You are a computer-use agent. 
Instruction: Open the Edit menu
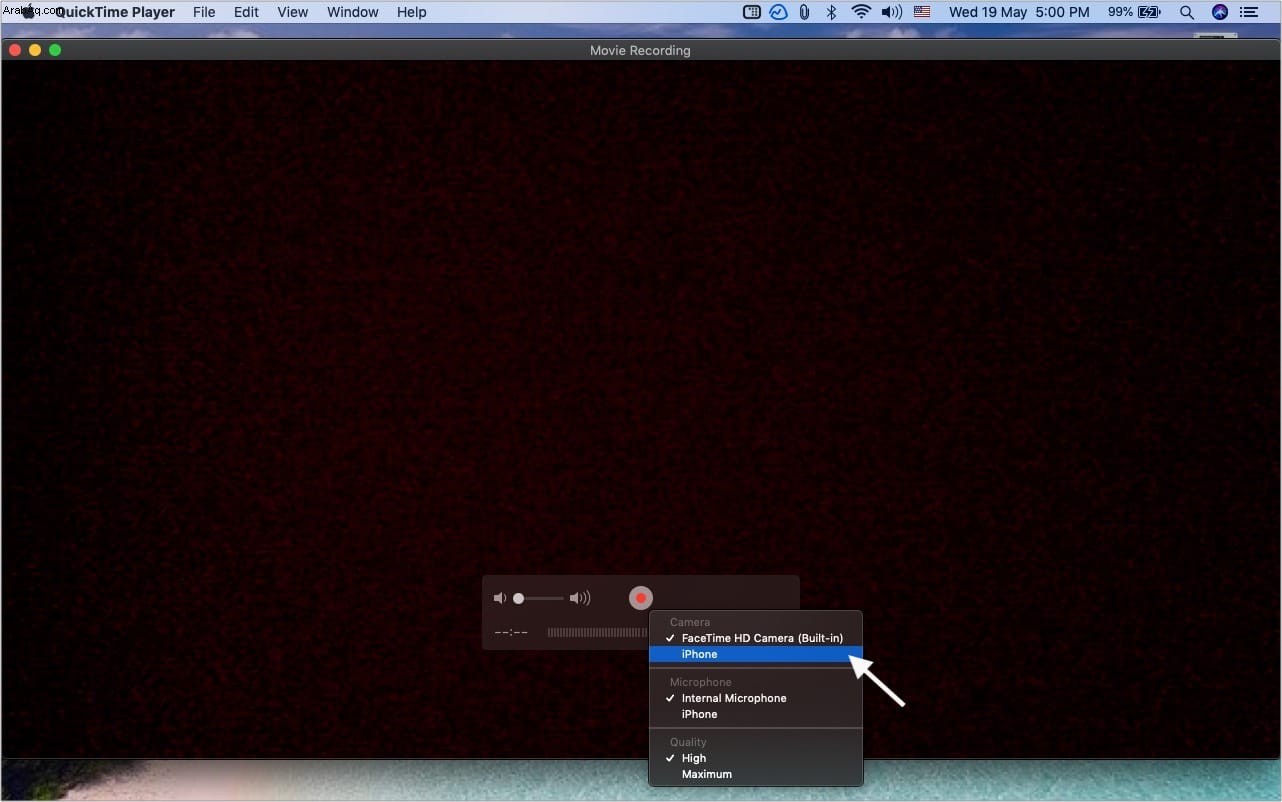(x=246, y=12)
